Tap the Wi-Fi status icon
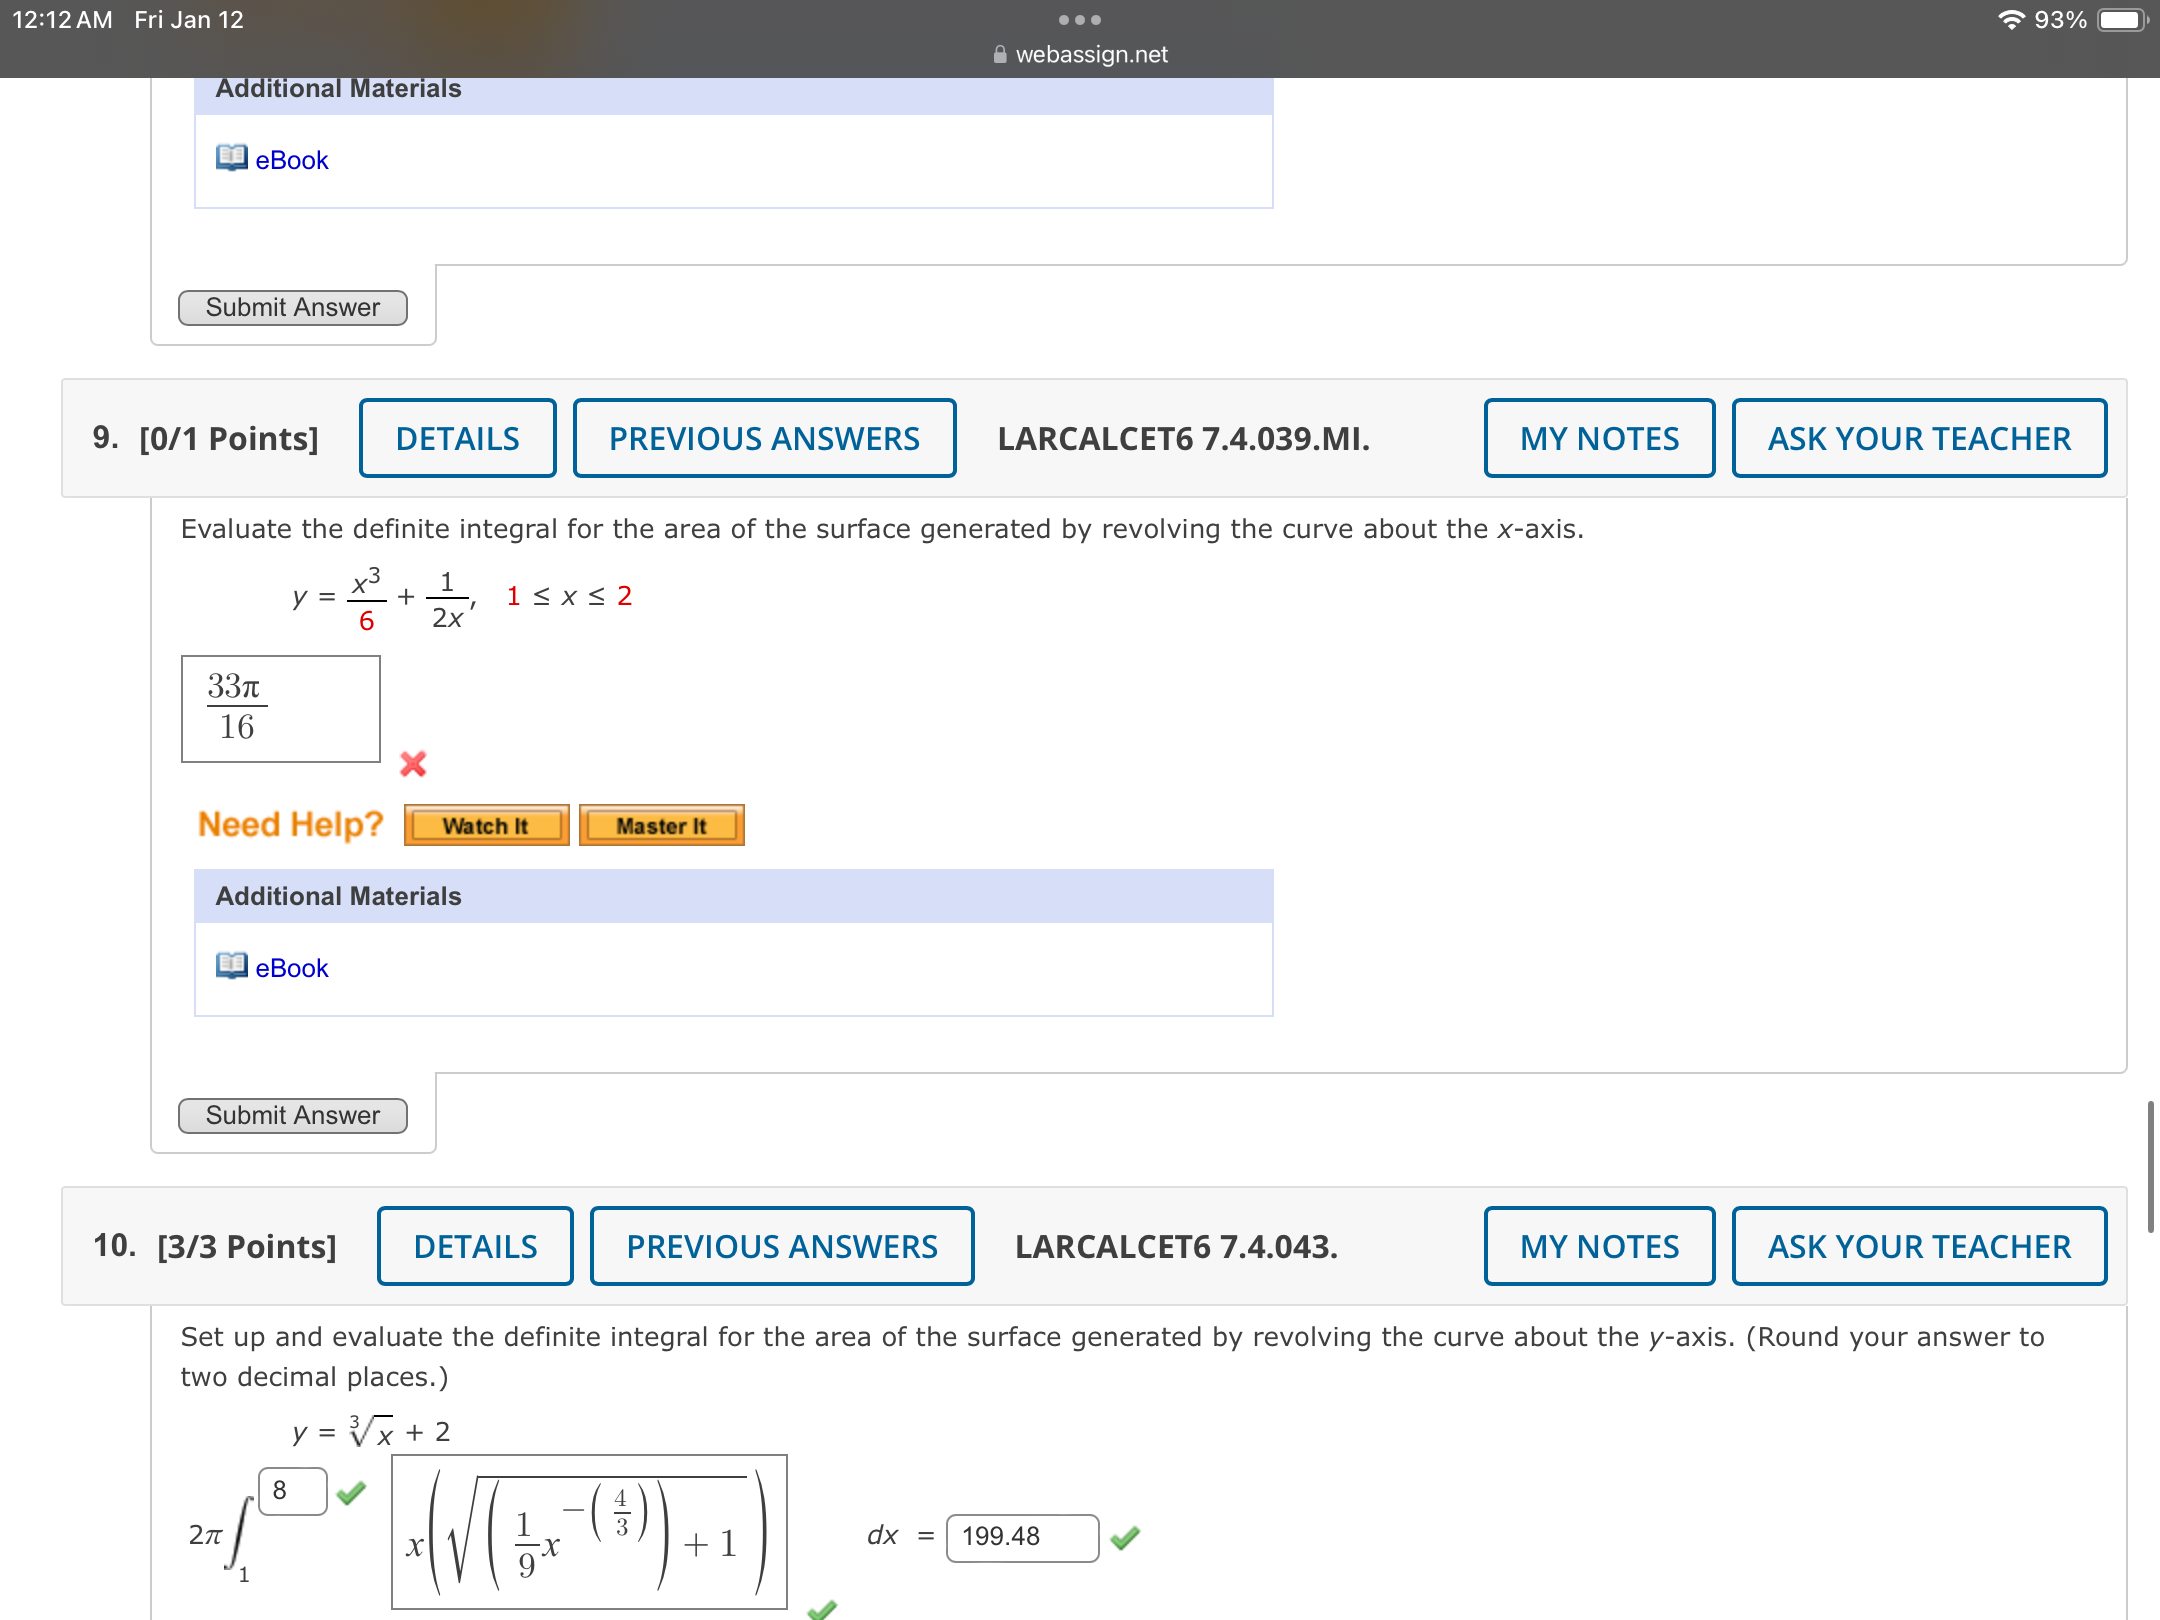Screen dimensions: 2160x1620 2010,20
